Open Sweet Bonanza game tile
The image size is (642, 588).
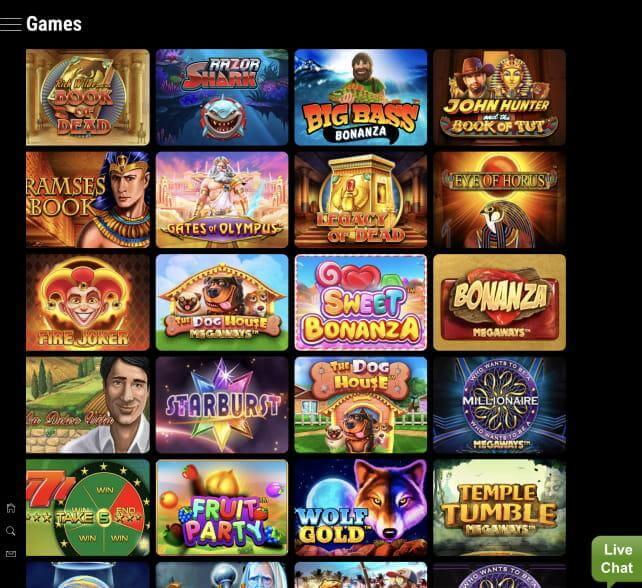coord(361,303)
